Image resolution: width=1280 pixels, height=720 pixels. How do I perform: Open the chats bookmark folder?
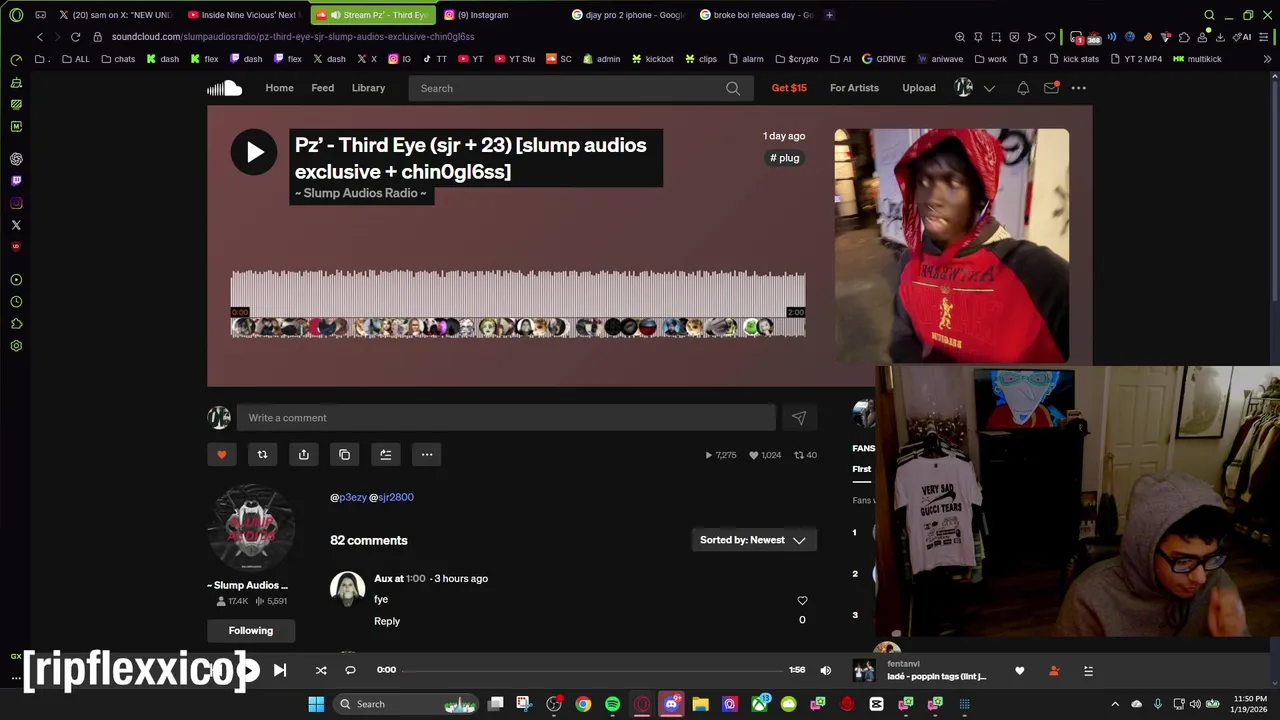(x=118, y=59)
